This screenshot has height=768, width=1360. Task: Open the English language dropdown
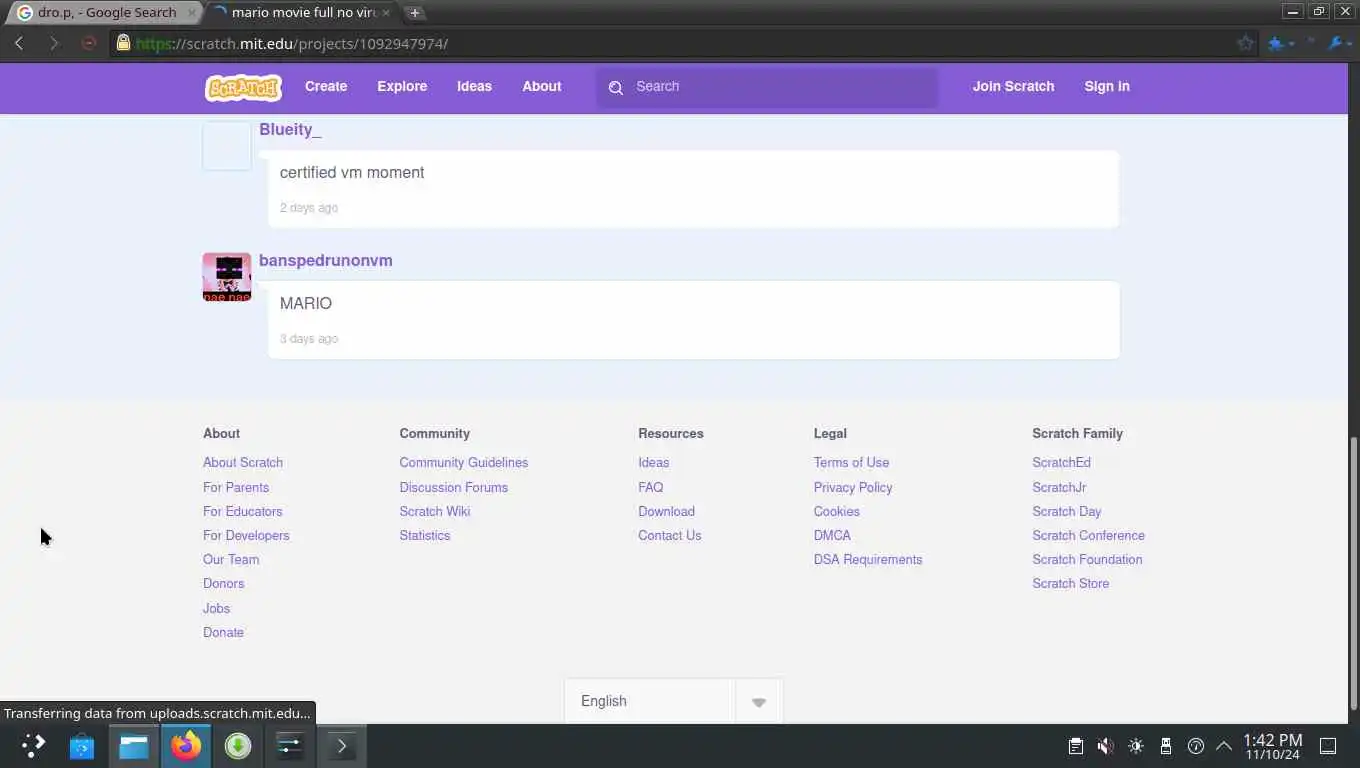pyautogui.click(x=673, y=701)
